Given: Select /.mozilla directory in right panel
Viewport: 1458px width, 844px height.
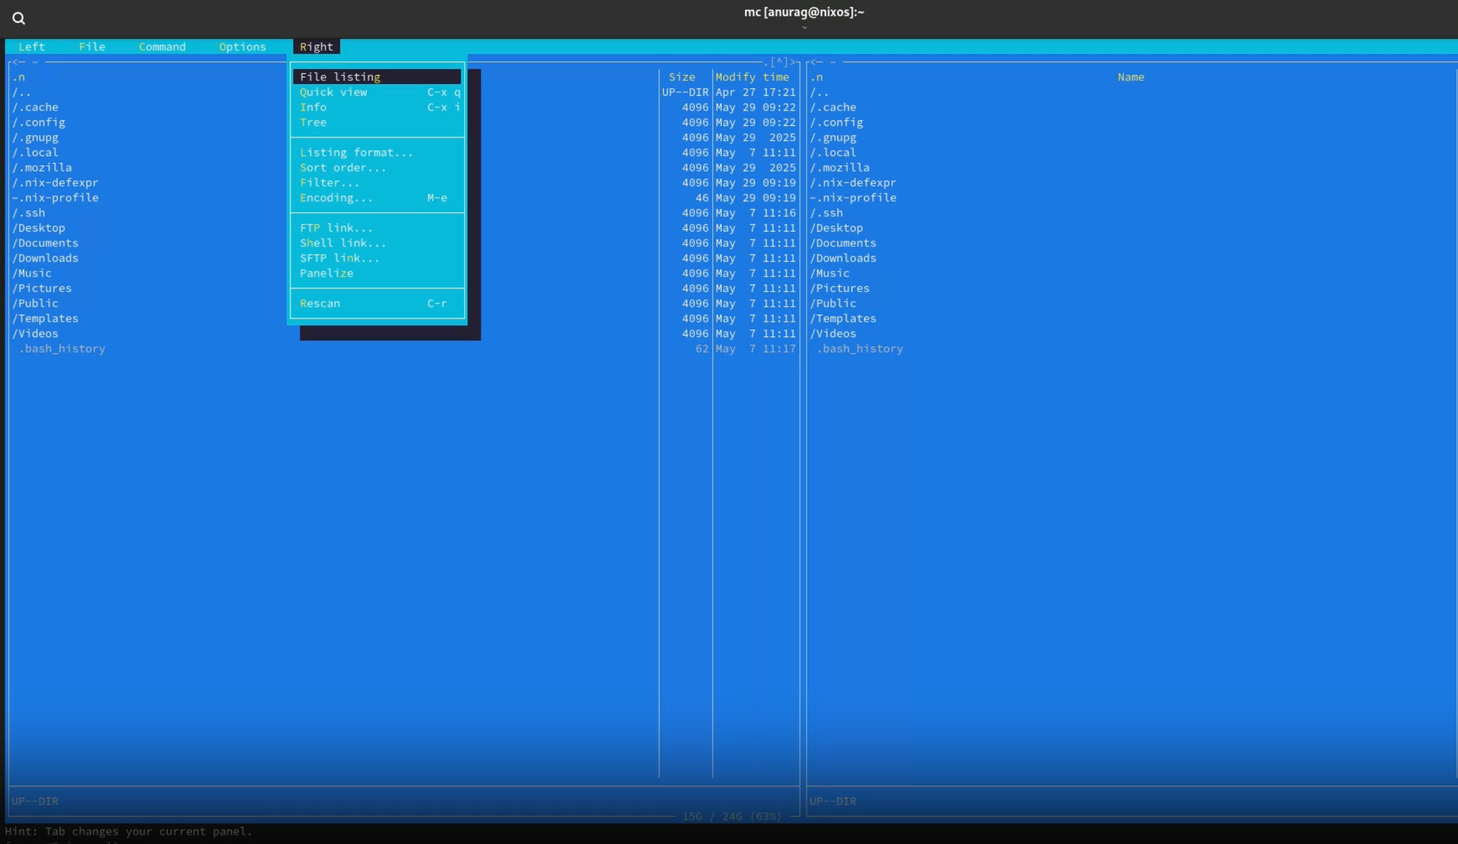Looking at the screenshot, I should pyautogui.click(x=840, y=168).
